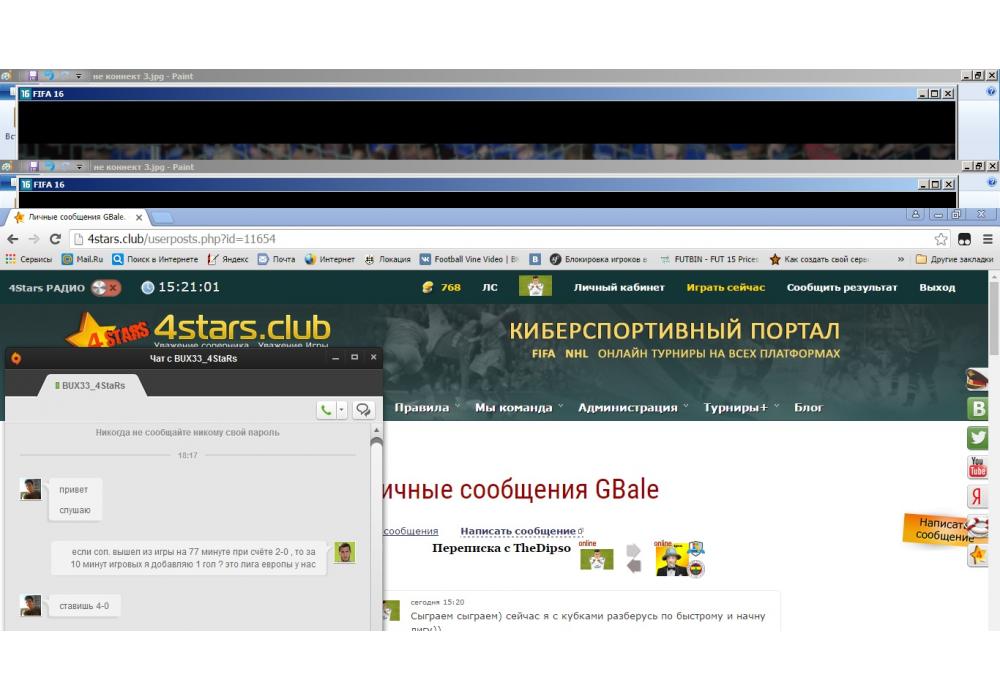
Task: Click the Yandex Я sidebar icon
Action: [x=978, y=497]
